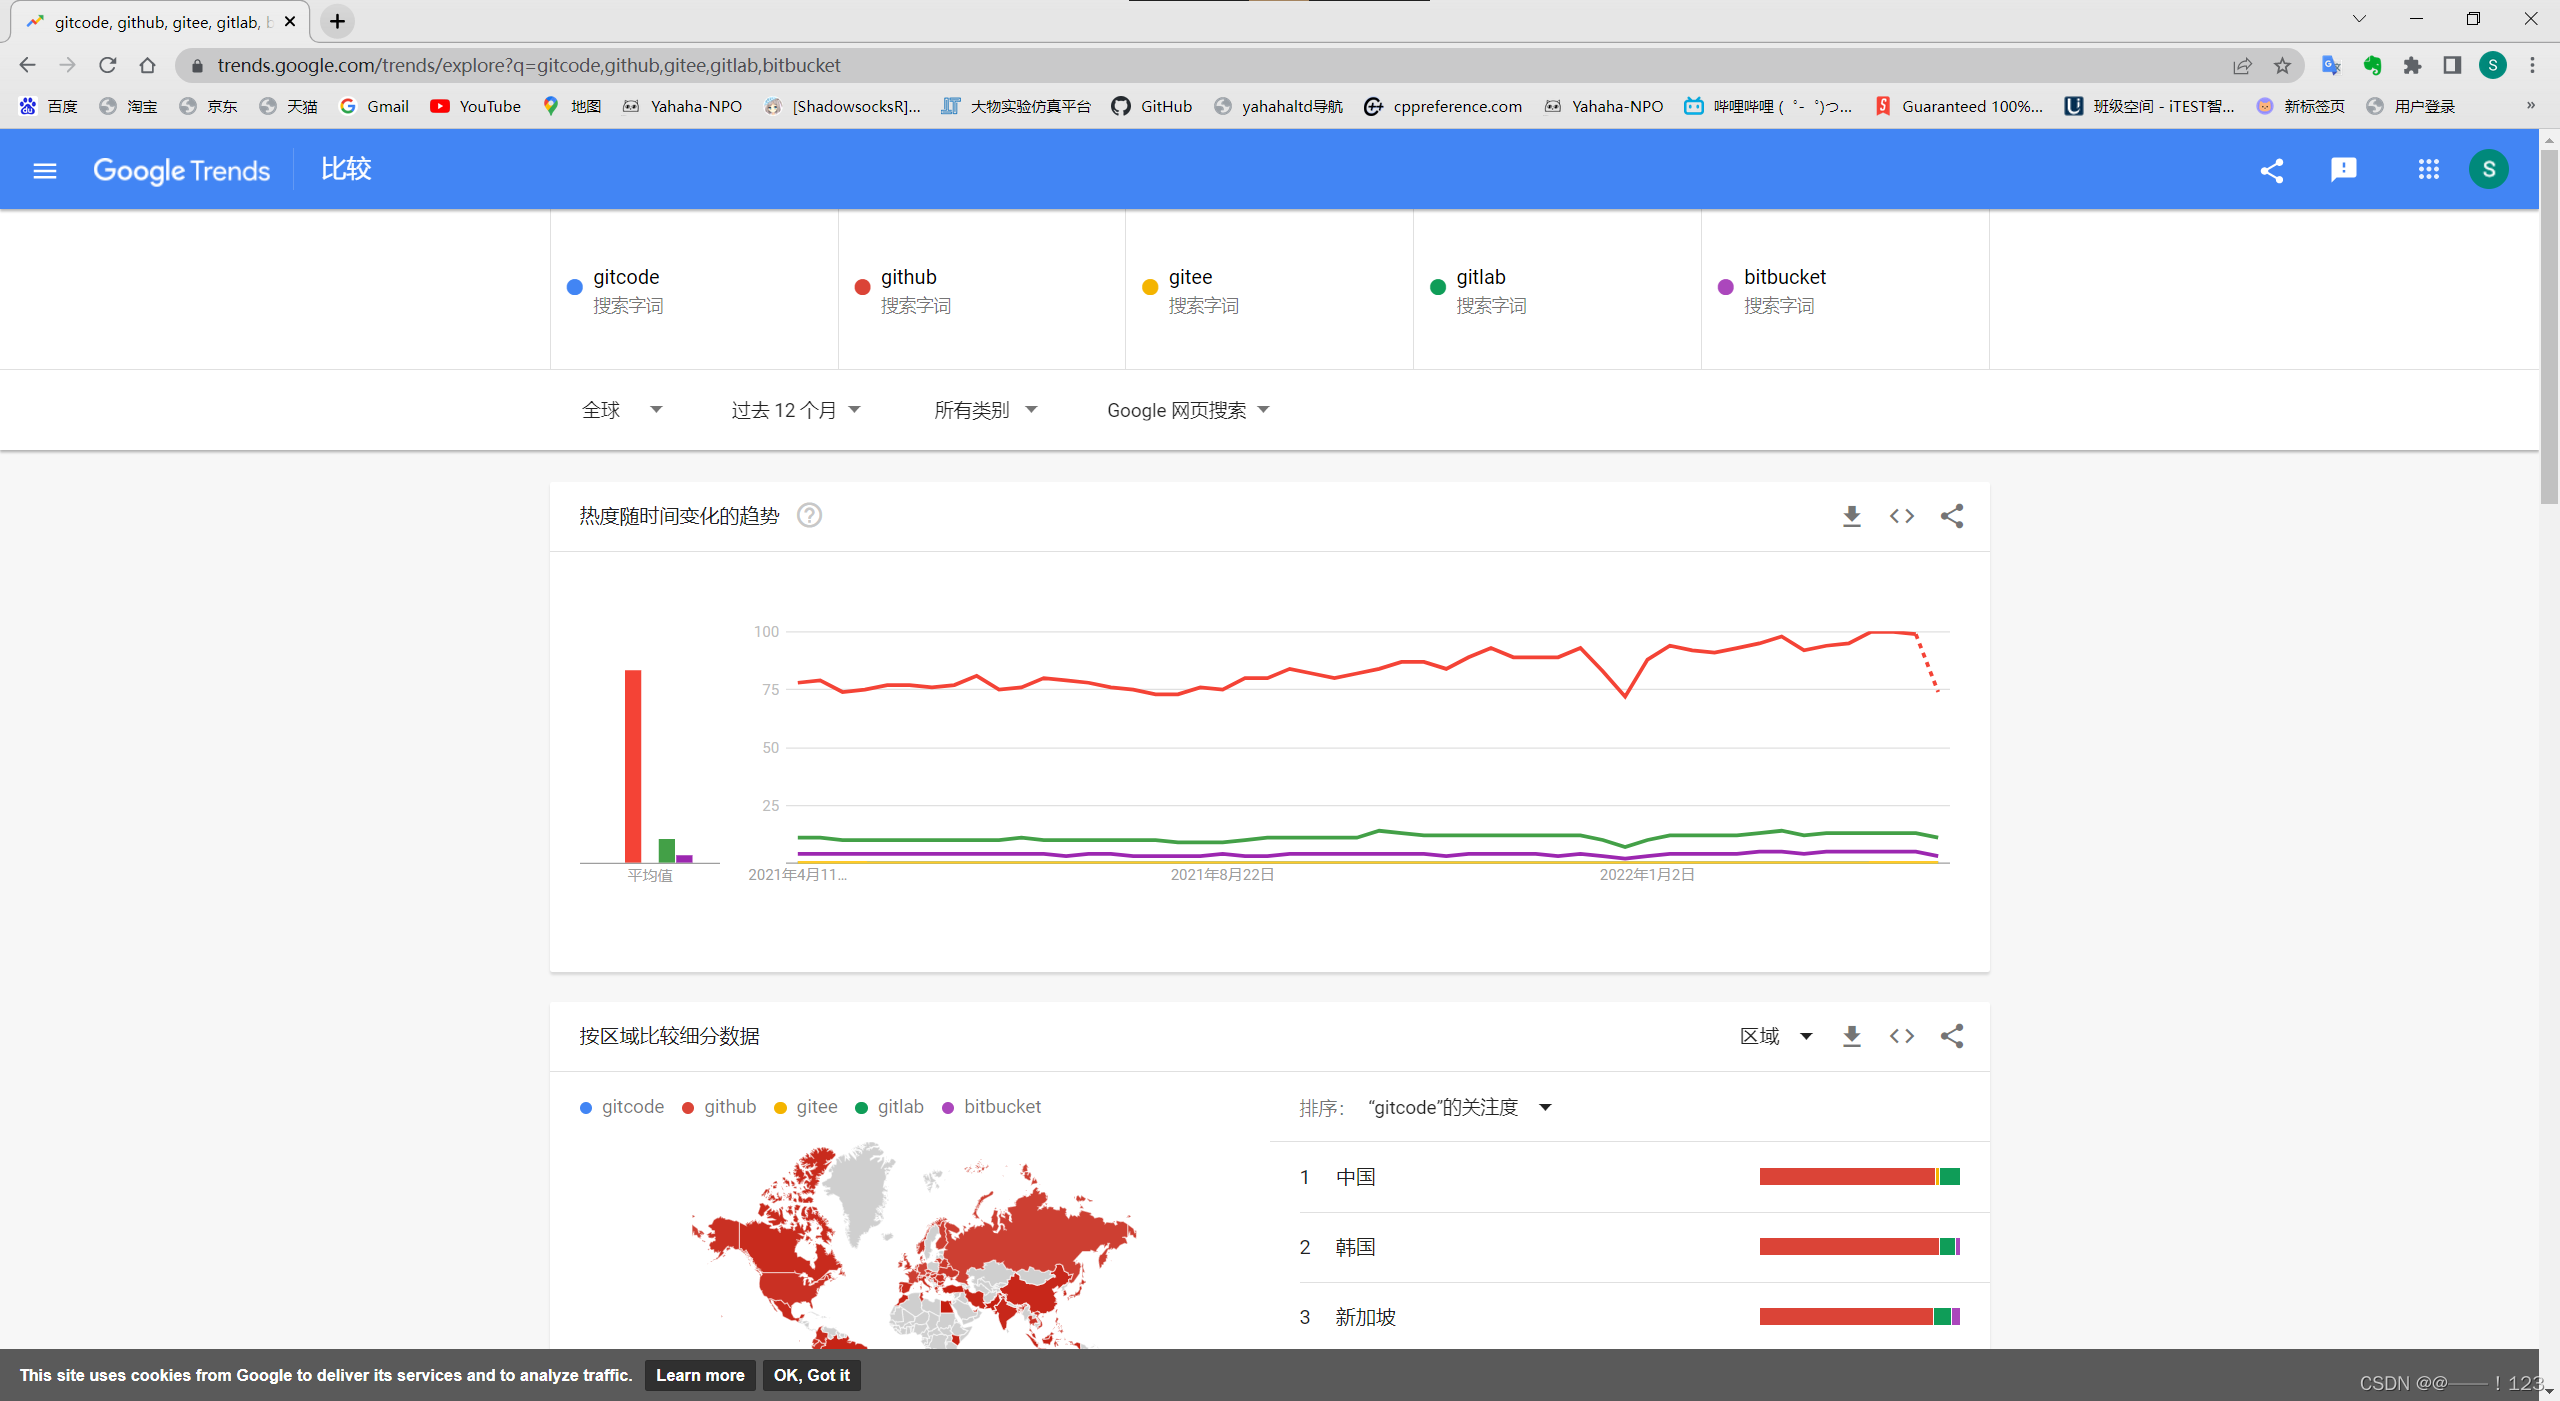Expand the 所有类别 category dropdown
Image resolution: width=2560 pixels, height=1401 pixels.
point(985,410)
